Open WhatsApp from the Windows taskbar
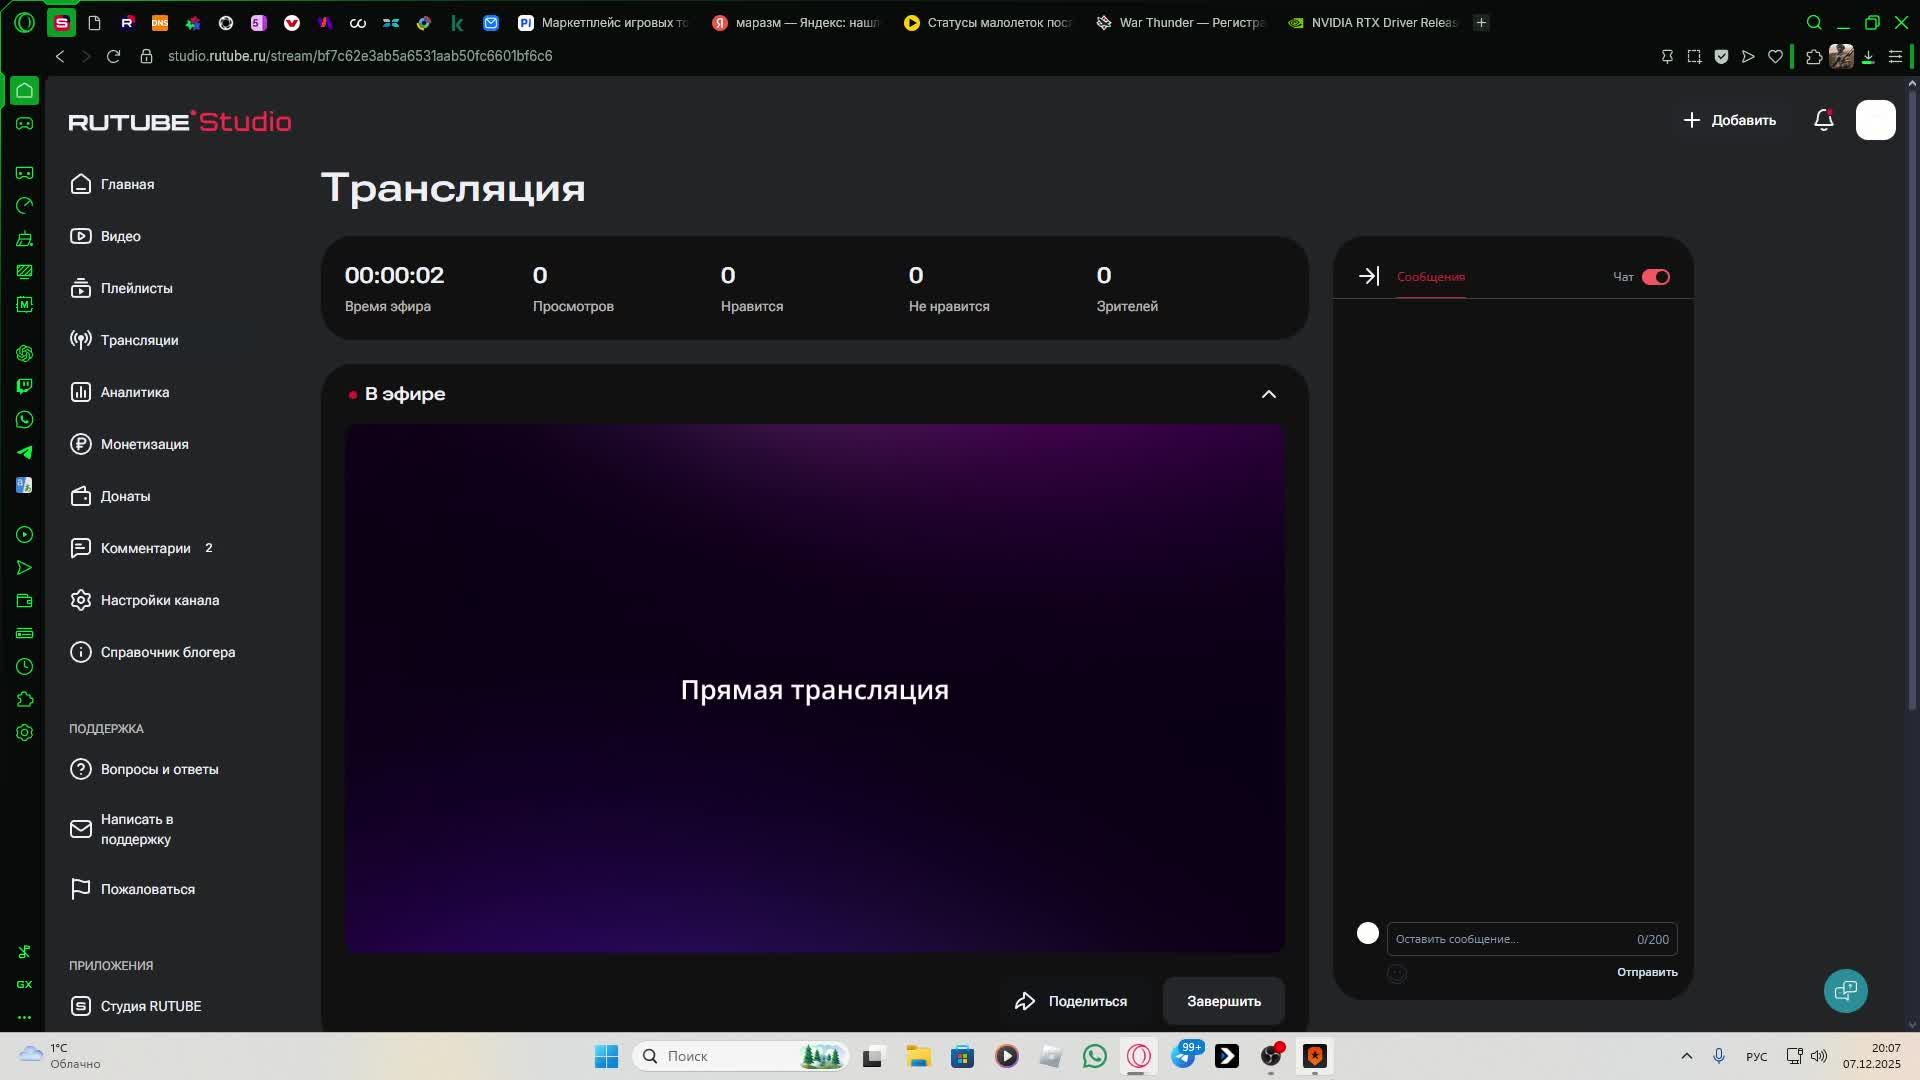1920x1080 pixels. [1094, 1056]
